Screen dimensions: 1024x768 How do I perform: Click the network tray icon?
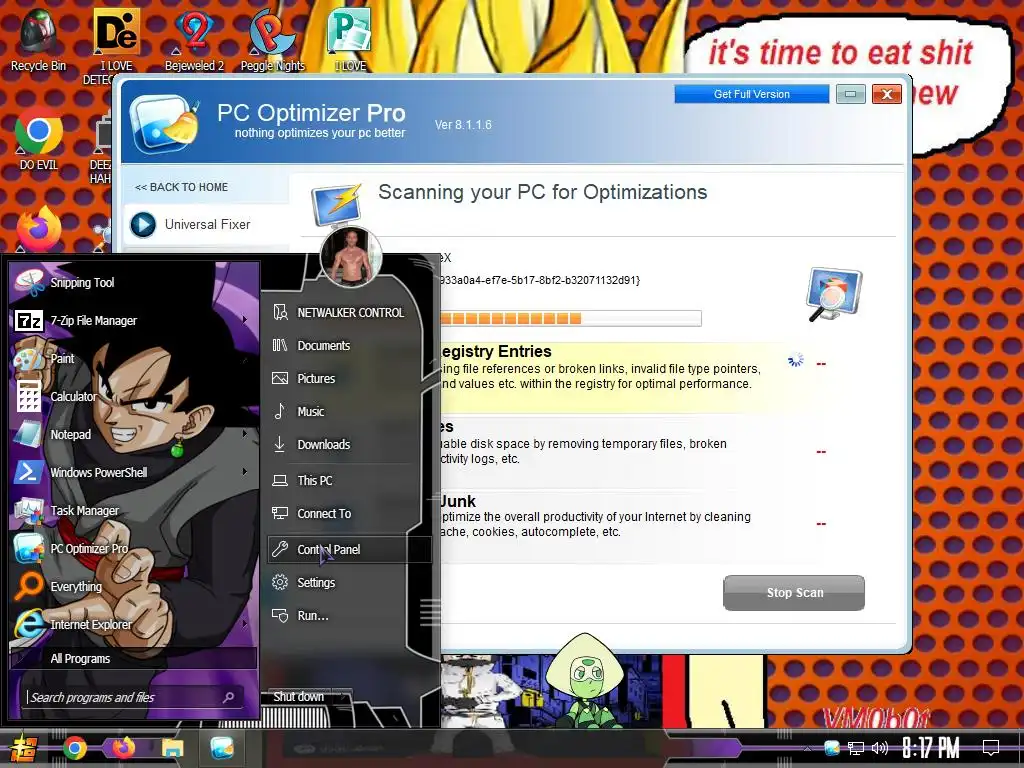pos(856,748)
